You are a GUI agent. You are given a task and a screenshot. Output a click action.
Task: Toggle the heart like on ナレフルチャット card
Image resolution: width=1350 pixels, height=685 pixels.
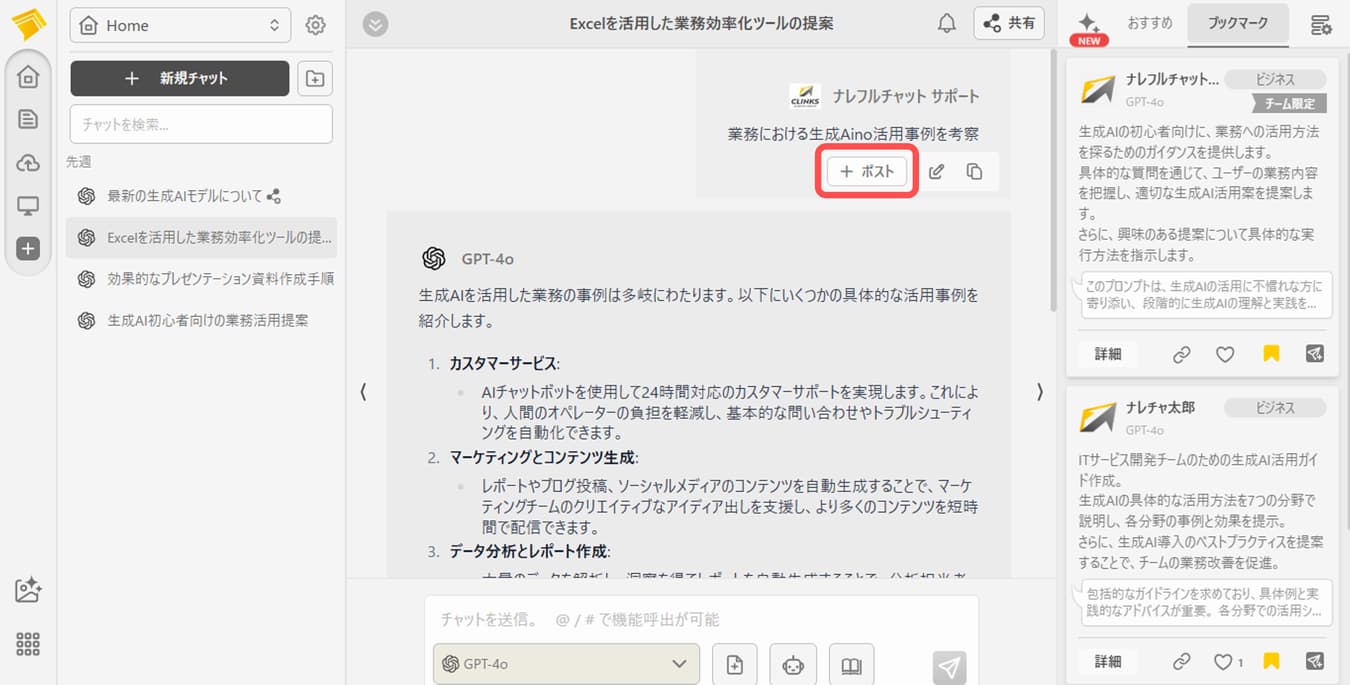1225,354
